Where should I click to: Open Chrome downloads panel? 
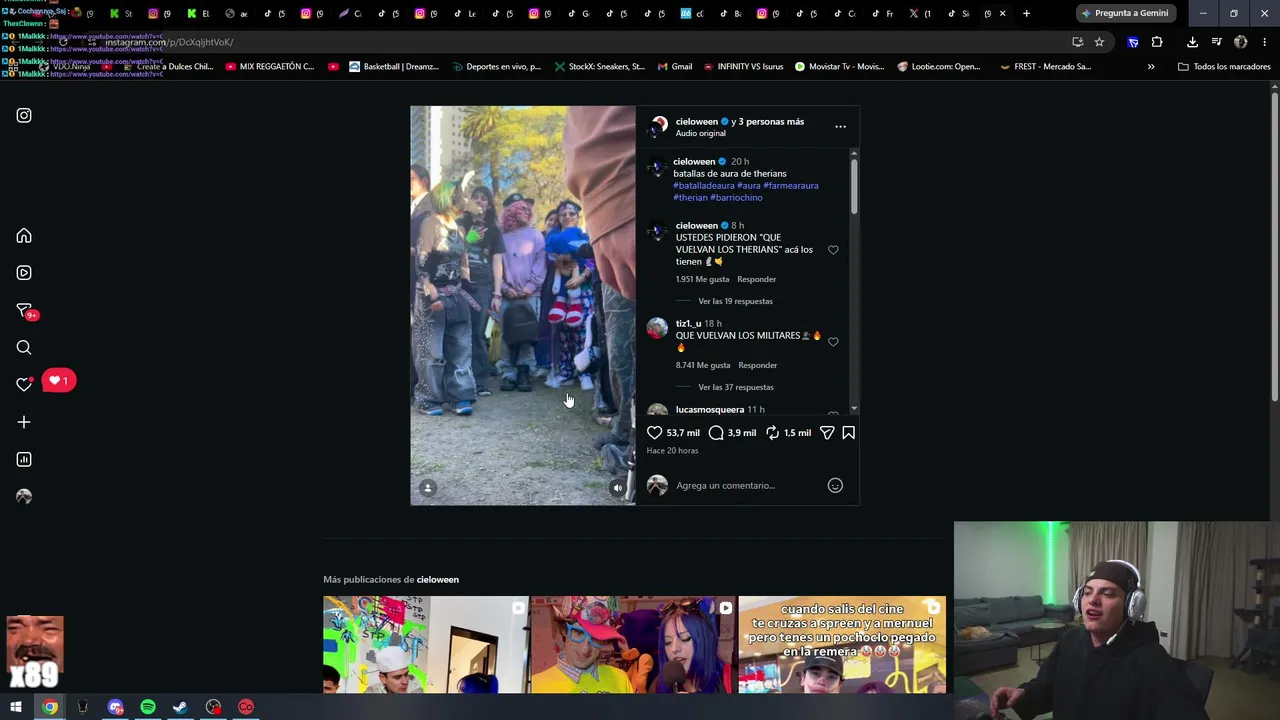tap(1192, 42)
